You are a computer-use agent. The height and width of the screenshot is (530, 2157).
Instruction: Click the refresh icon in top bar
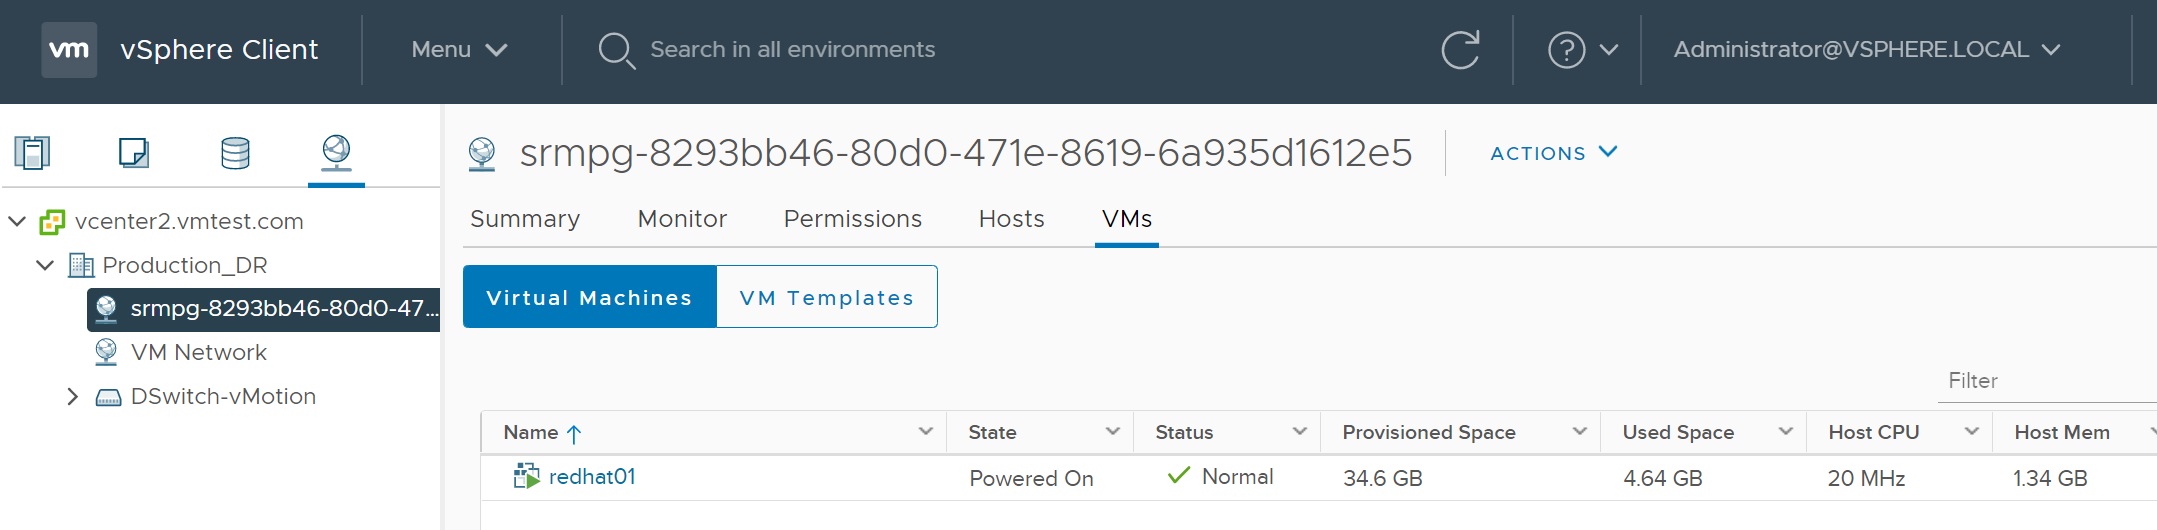tap(1460, 50)
